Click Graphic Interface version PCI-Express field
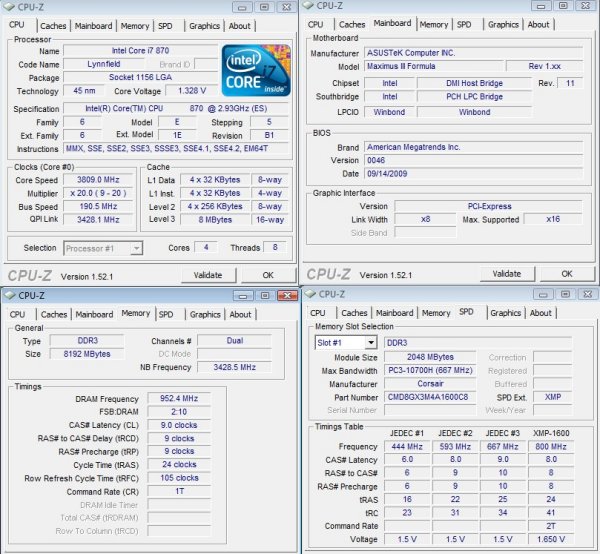Screen dimensions: 600x554 489,206
